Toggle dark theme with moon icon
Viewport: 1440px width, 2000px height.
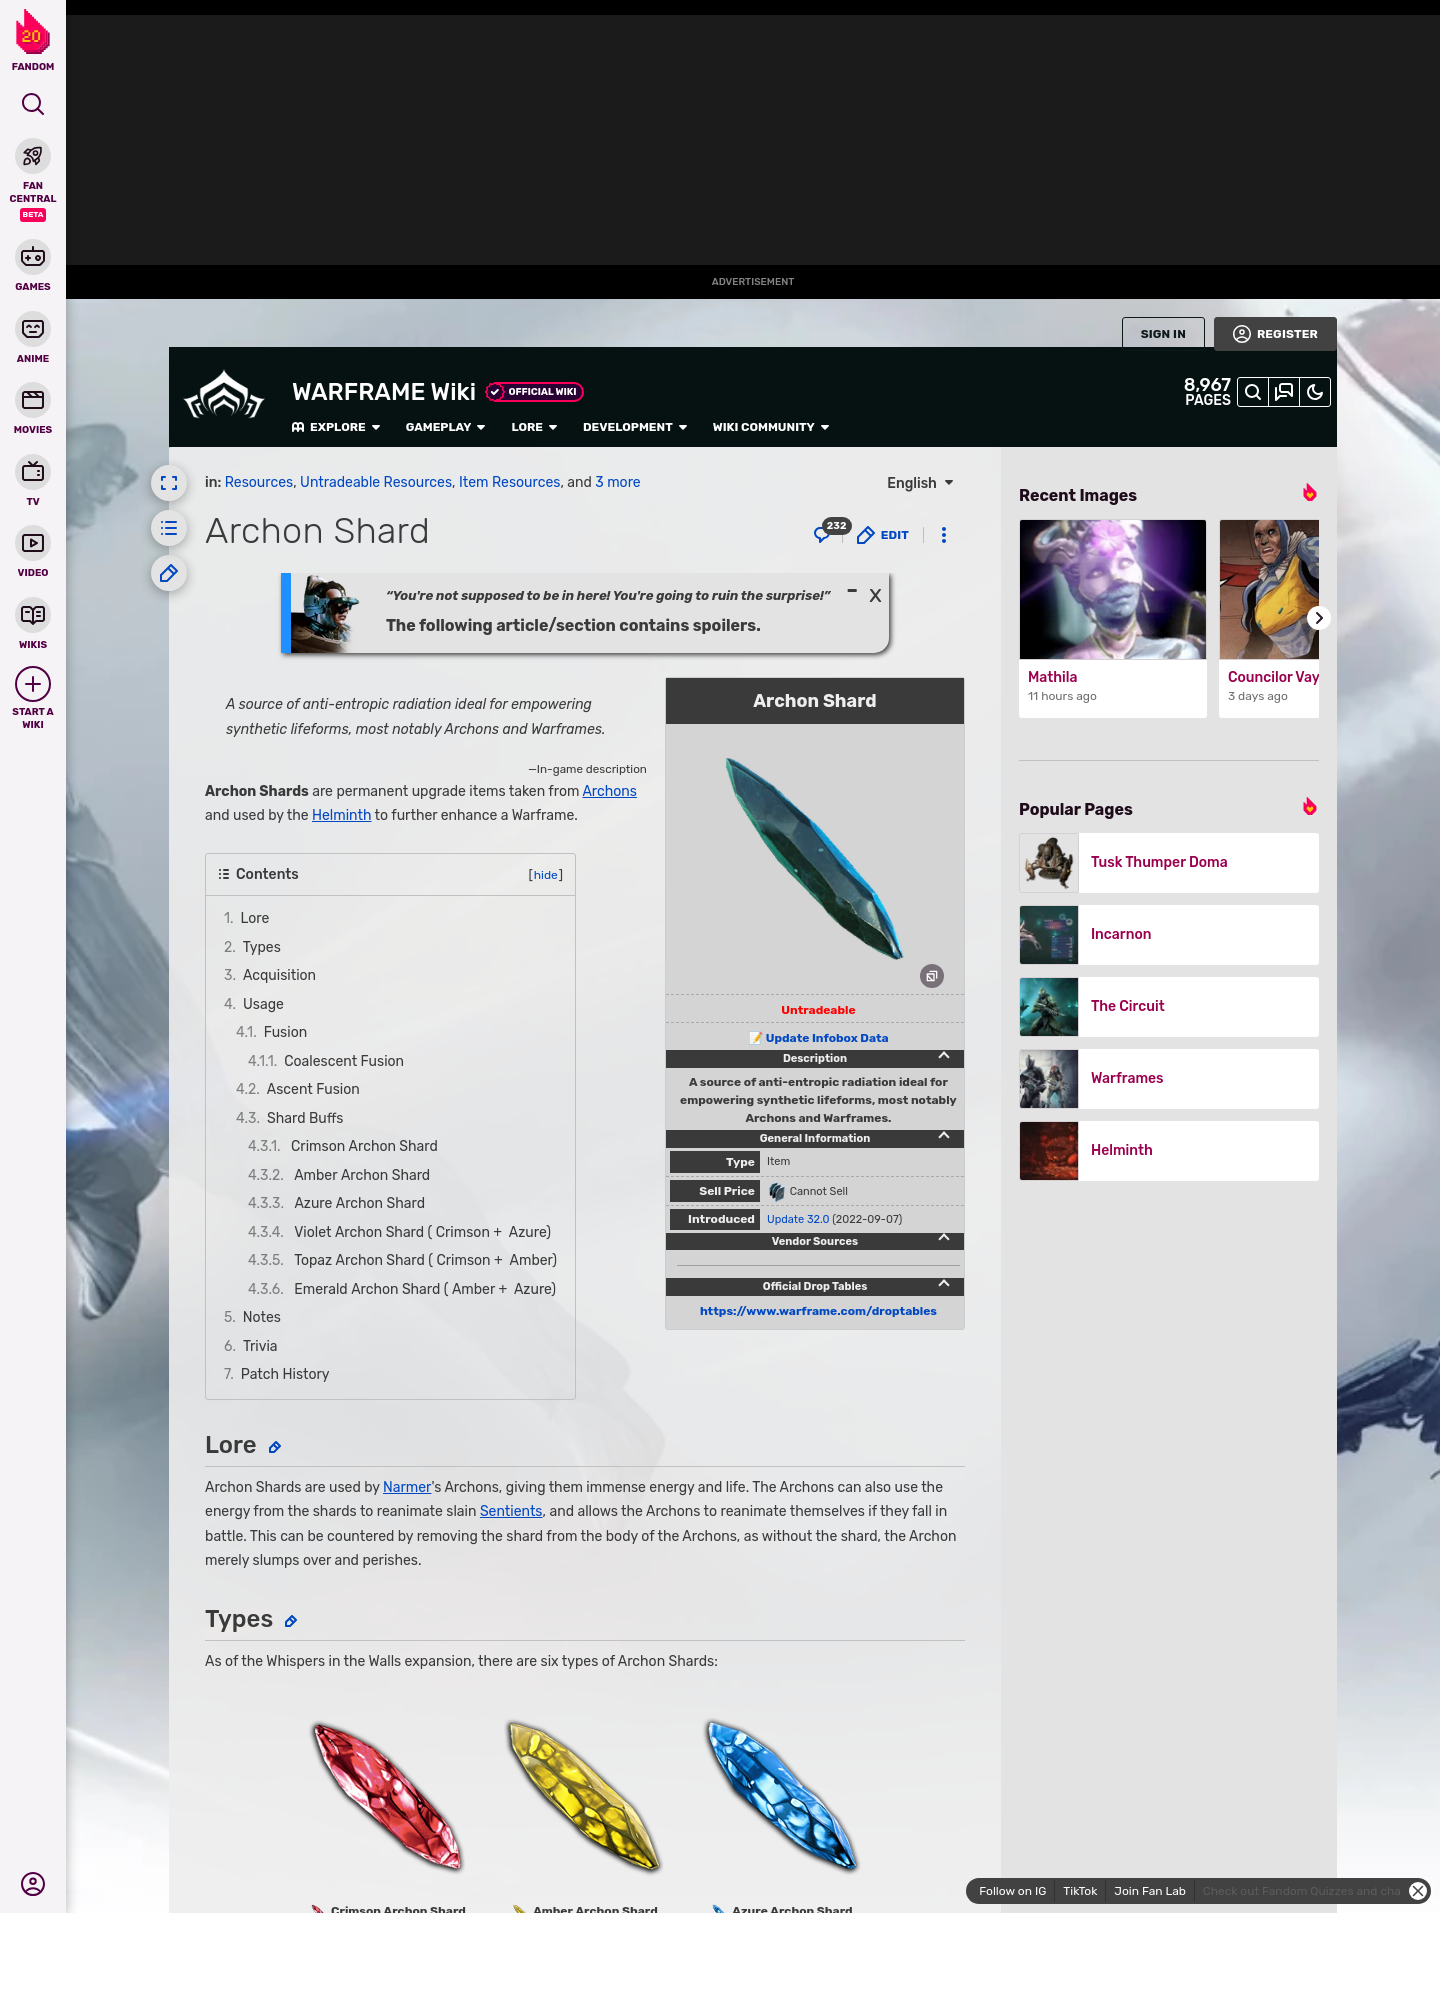click(x=1315, y=392)
